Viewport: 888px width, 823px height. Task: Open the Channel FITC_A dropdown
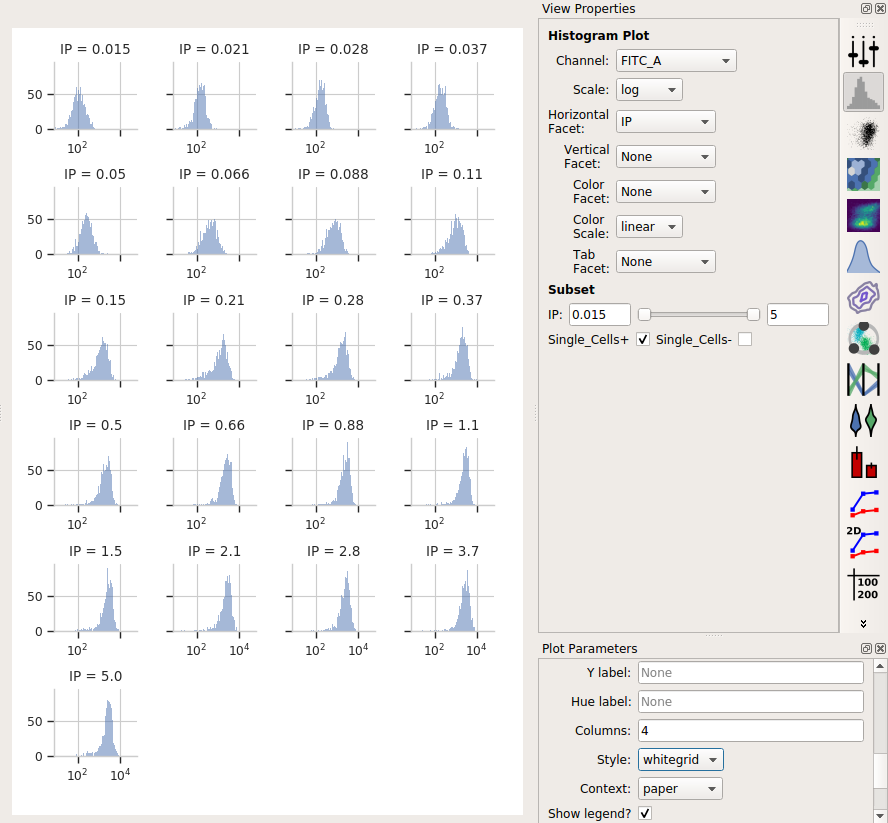[676, 61]
